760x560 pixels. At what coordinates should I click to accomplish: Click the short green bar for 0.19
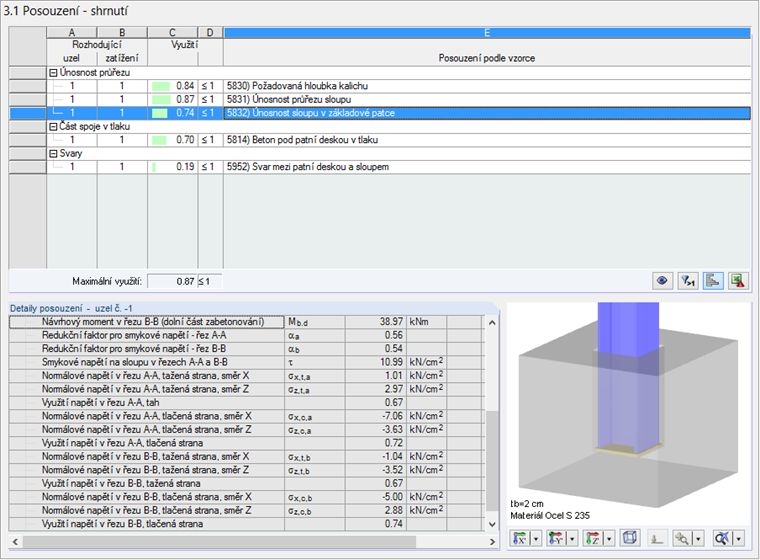[x=154, y=167]
